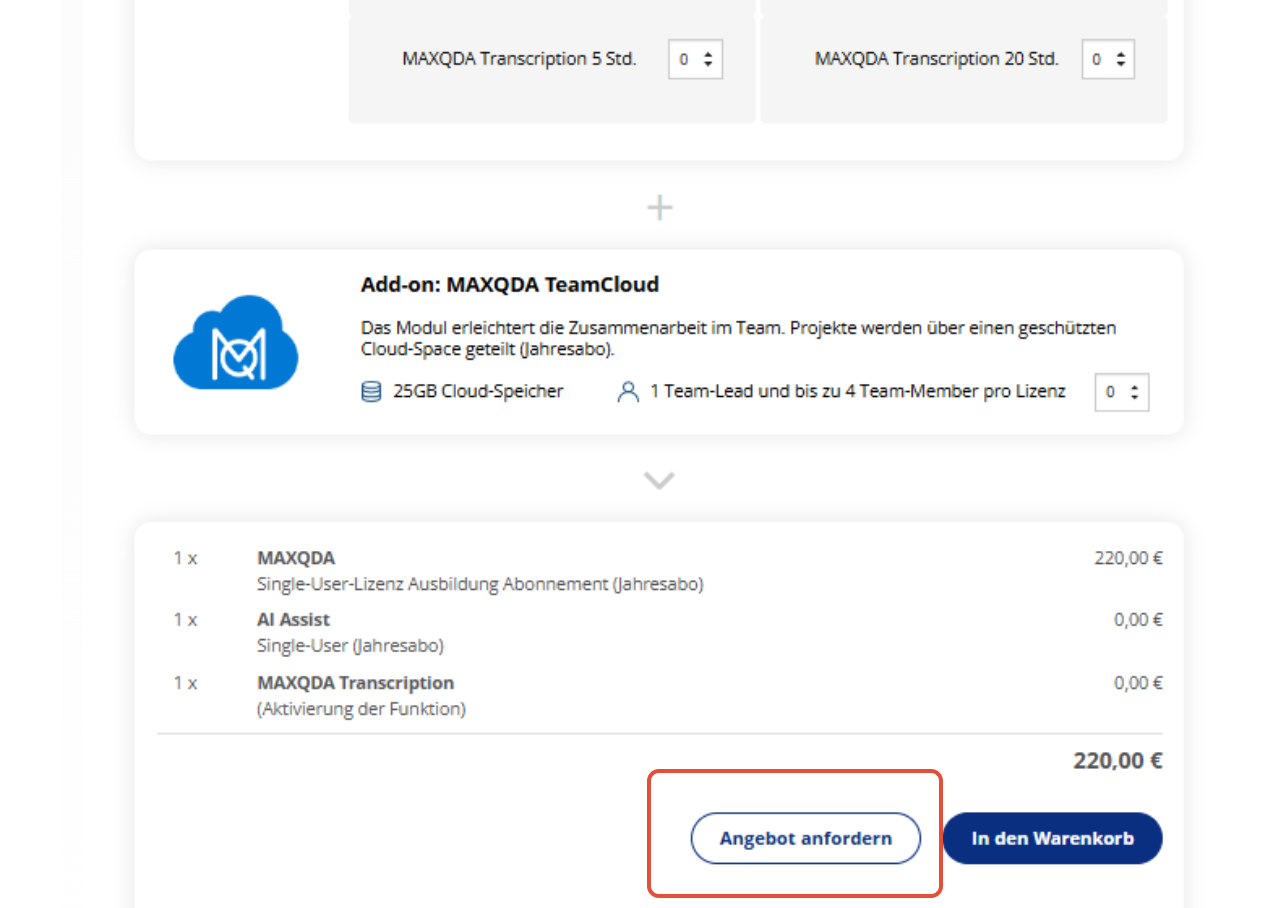Click the MAXQDA Transcription line item name

(x=355, y=683)
